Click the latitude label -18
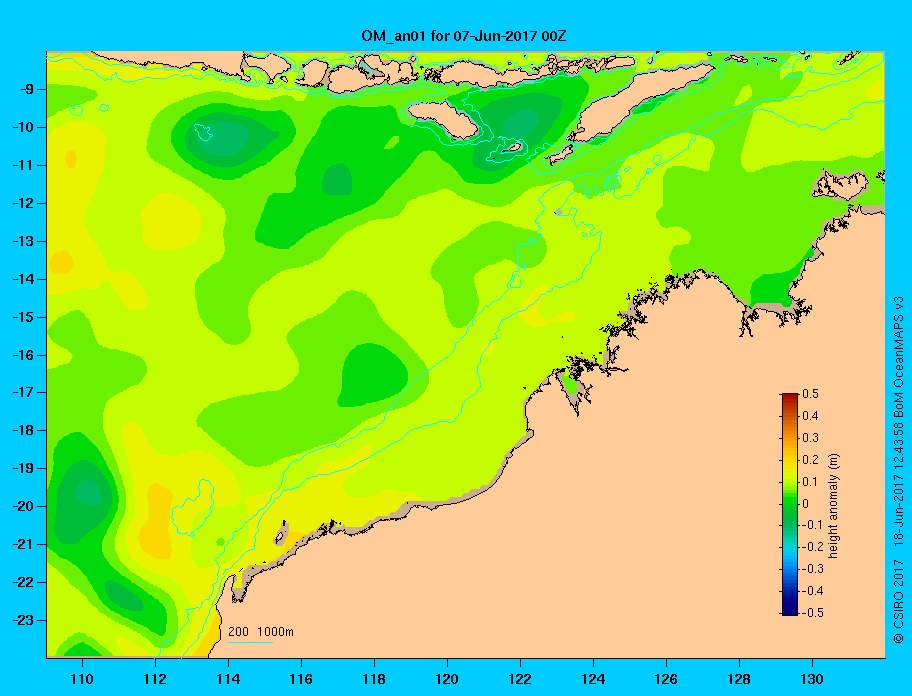Screen dimensions: 912x696 pos(22,431)
